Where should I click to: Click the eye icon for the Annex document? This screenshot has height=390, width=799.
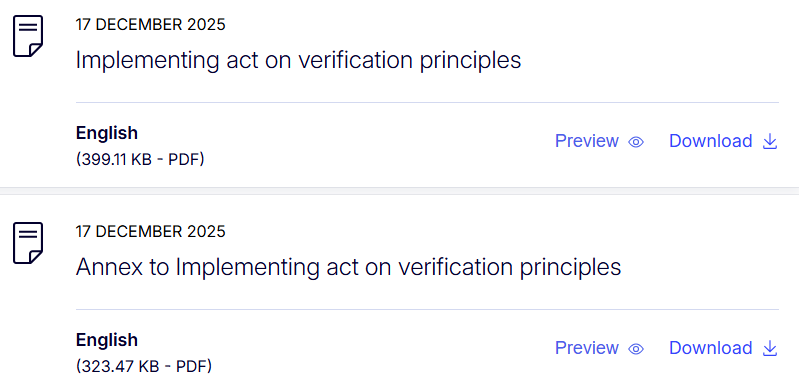pyautogui.click(x=636, y=349)
